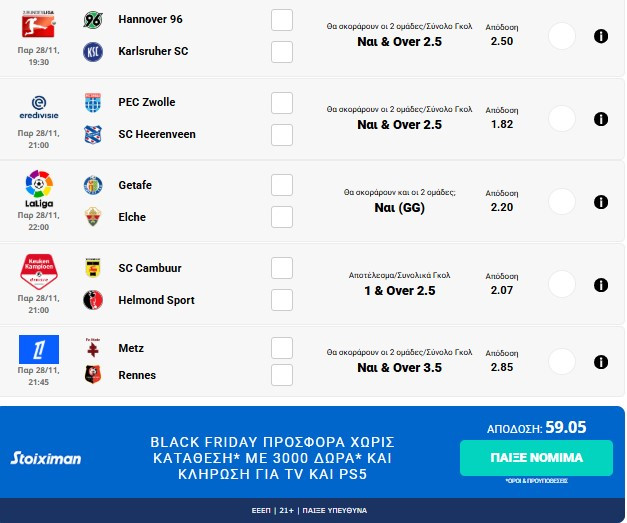627x523 pixels.
Task: Click info icon for Metz vs Rennes
Action: coord(601,361)
